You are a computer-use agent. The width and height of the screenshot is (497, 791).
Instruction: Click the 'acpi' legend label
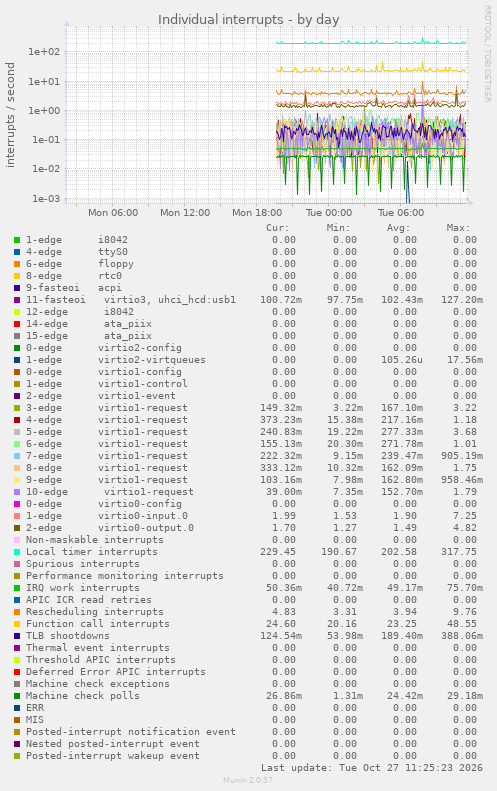pos(110,288)
